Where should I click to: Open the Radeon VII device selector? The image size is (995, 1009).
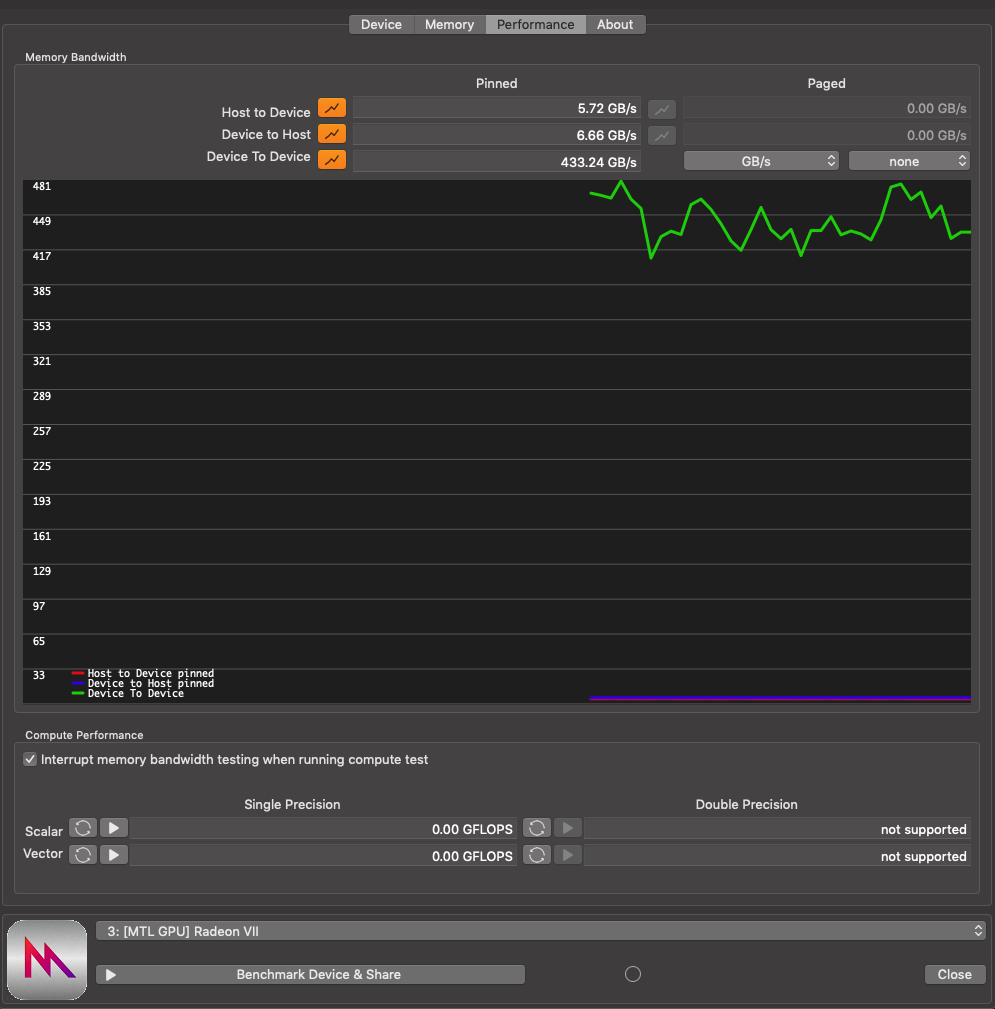[x=540, y=930]
